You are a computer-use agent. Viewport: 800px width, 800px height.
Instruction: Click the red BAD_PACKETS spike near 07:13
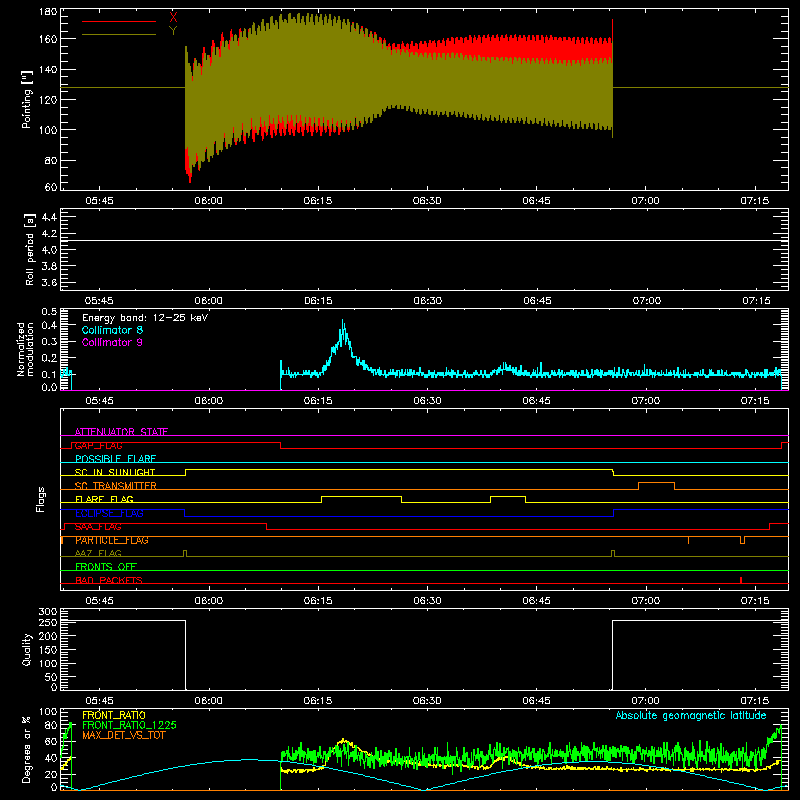point(741,580)
